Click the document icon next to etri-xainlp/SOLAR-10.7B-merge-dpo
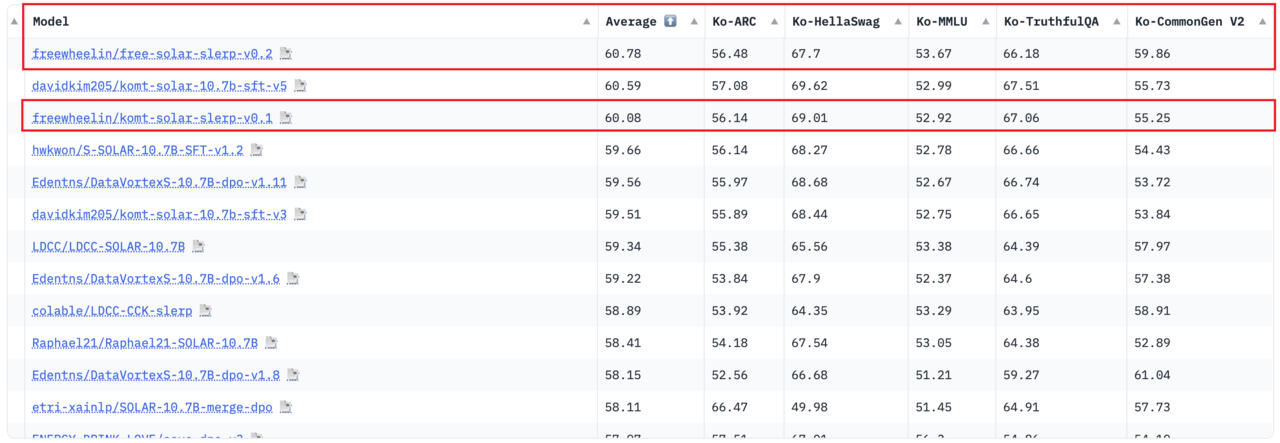The image size is (1280, 443). click(286, 407)
